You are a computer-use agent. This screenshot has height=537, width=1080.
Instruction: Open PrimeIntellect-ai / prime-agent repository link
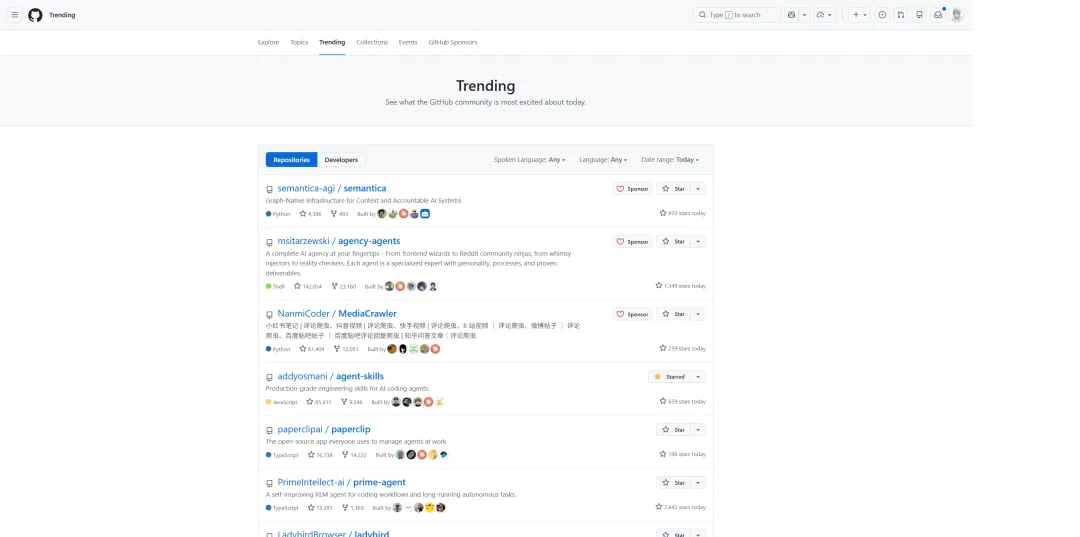tap(341, 483)
